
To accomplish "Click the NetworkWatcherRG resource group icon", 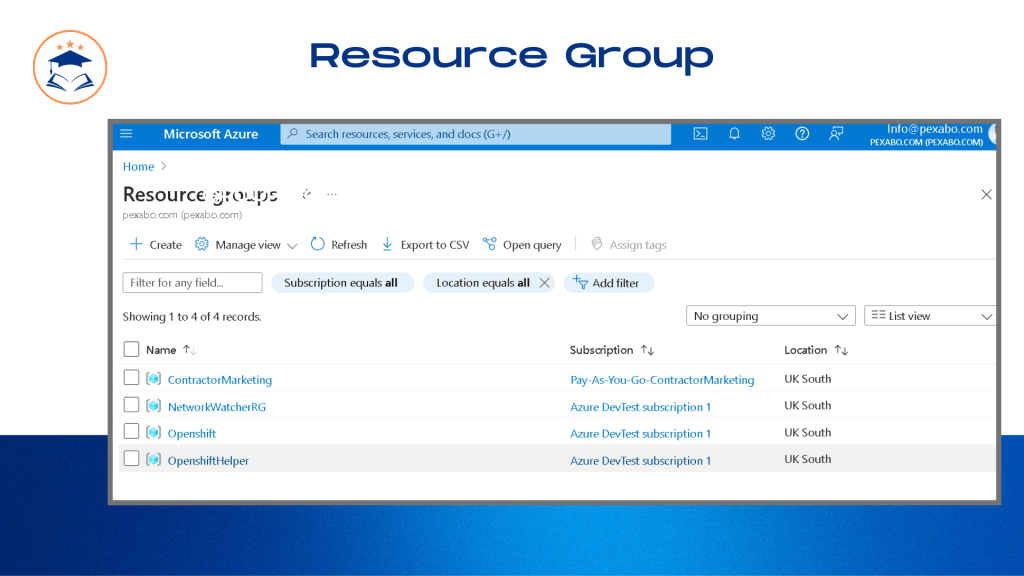I will click(153, 406).
